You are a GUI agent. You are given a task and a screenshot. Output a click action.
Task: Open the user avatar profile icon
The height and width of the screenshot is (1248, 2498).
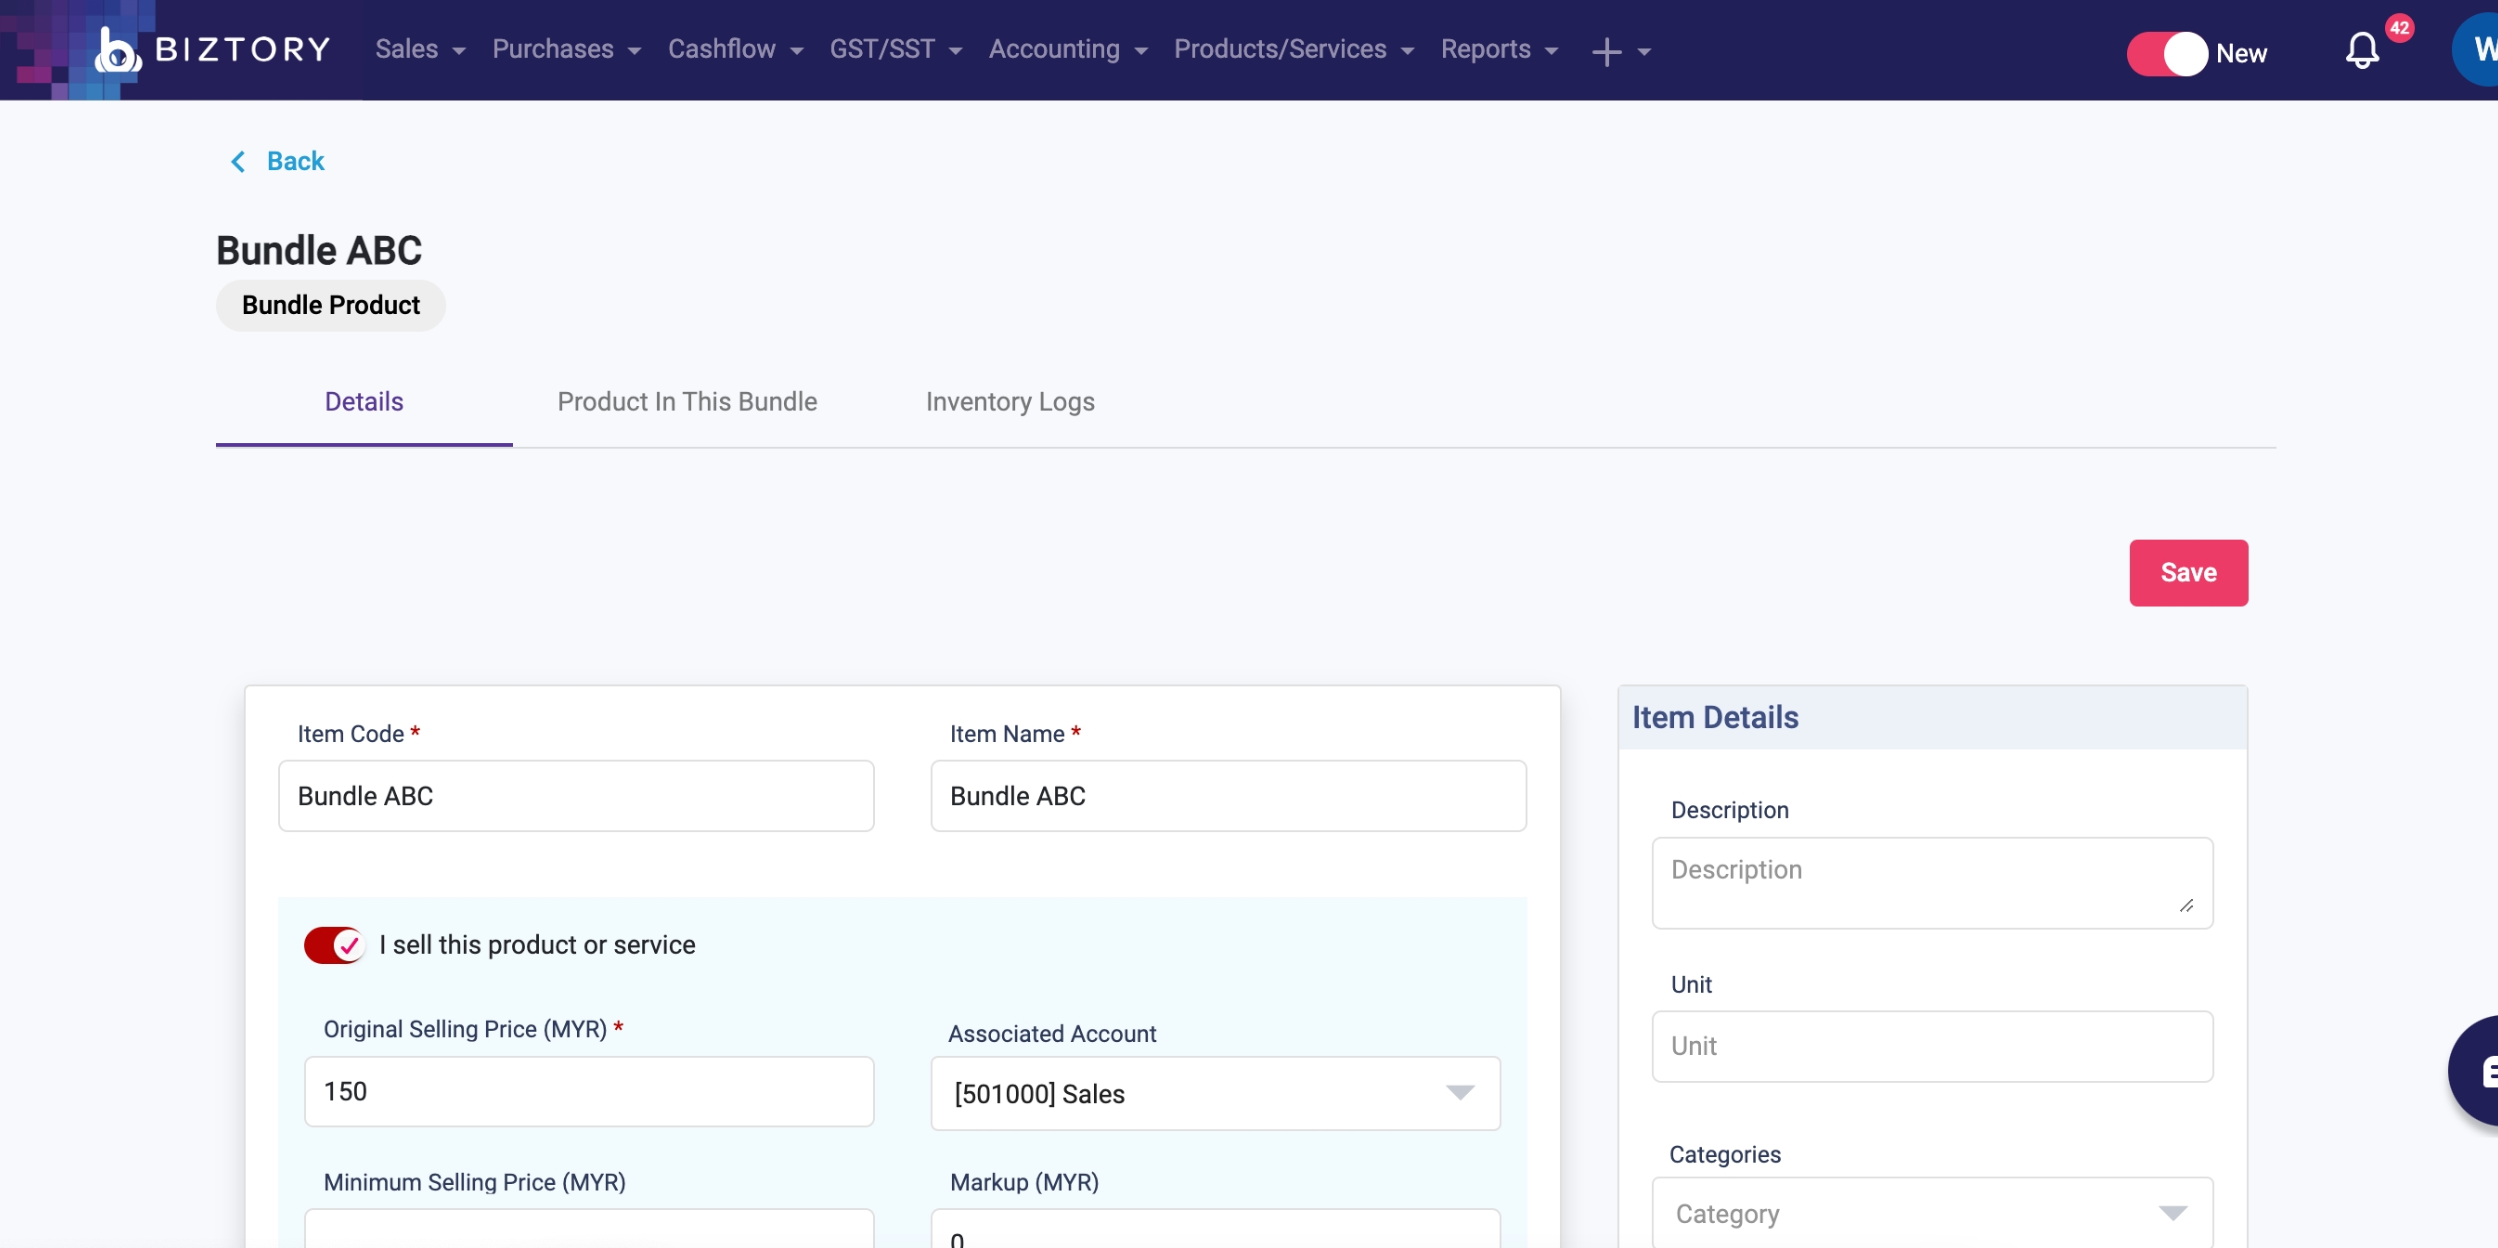click(x=2480, y=49)
